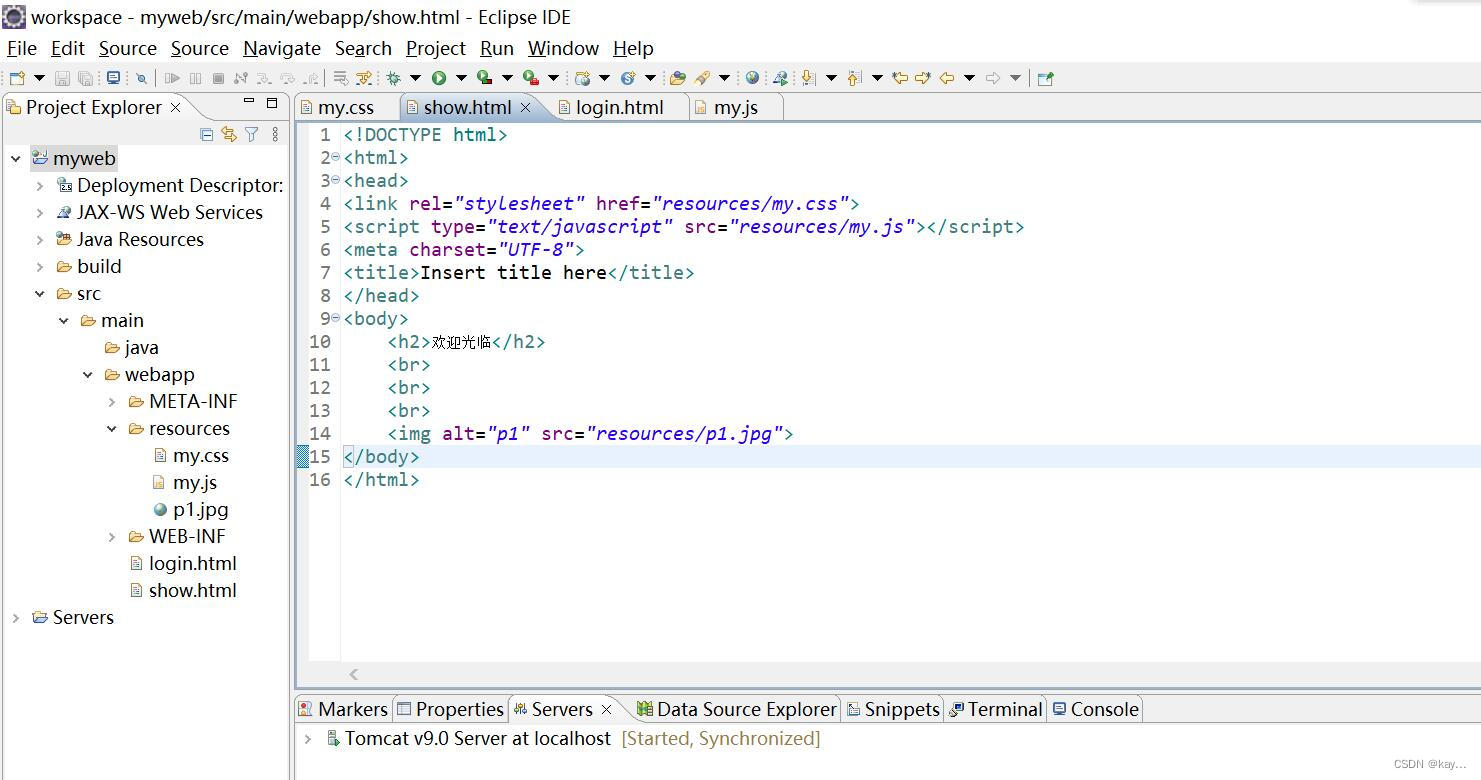This screenshot has height=780, width=1481.
Task: Click the Drop to Frame icon
Action: [x=341, y=78]
